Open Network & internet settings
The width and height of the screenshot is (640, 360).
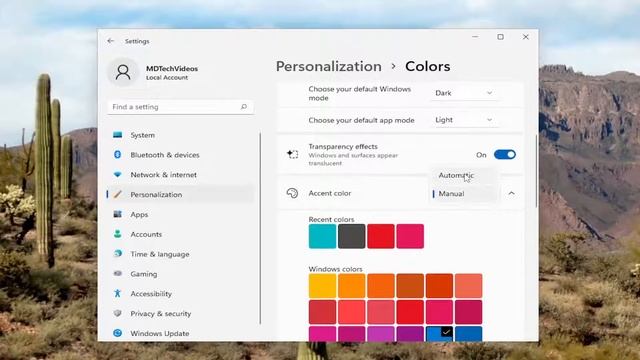pyautogui.click(x=180, y=175)
